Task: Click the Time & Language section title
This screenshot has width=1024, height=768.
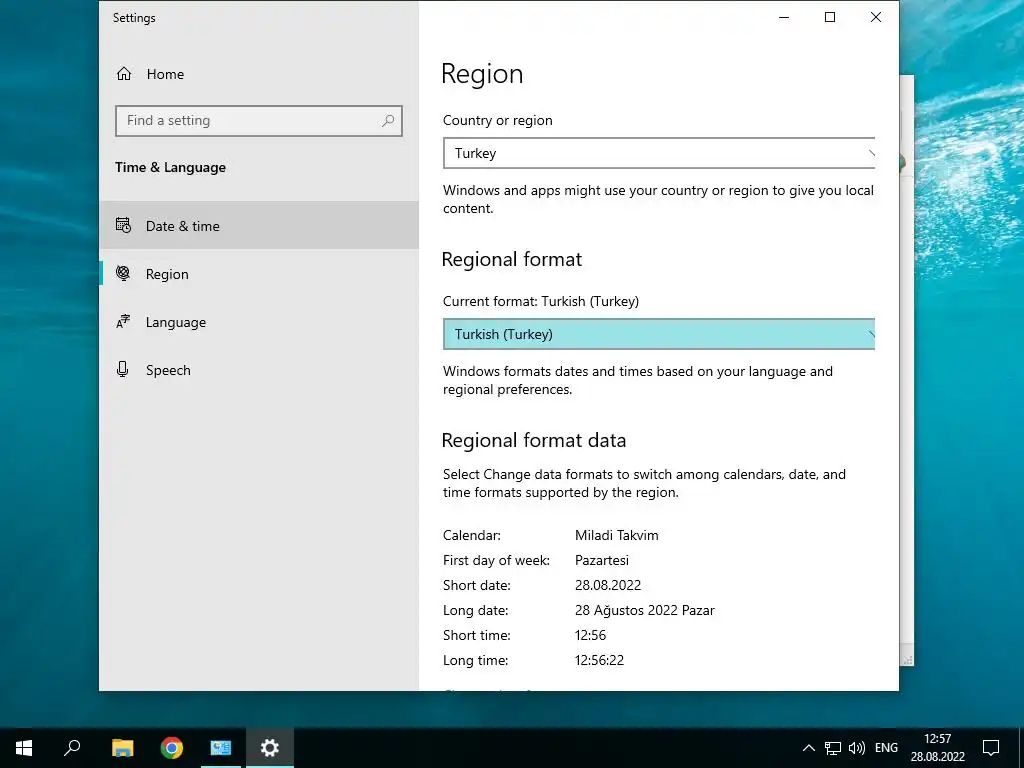Action: tap(170, 167)
